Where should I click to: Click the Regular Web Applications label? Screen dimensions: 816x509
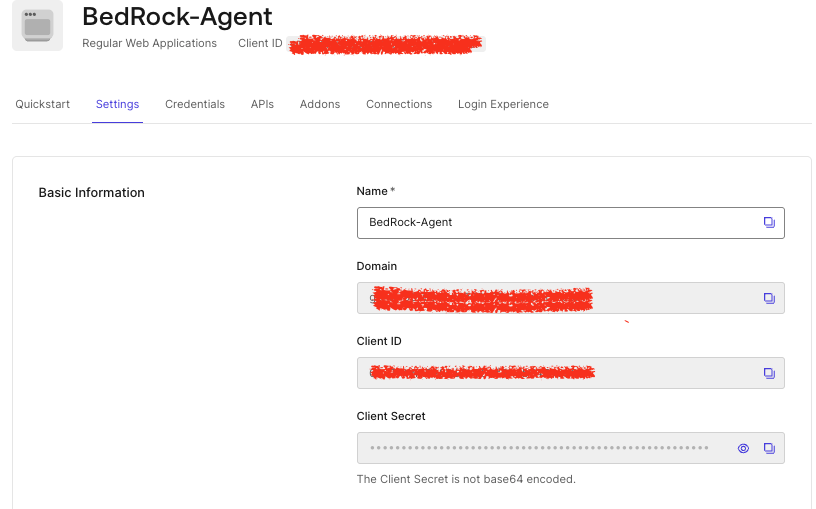149,43
